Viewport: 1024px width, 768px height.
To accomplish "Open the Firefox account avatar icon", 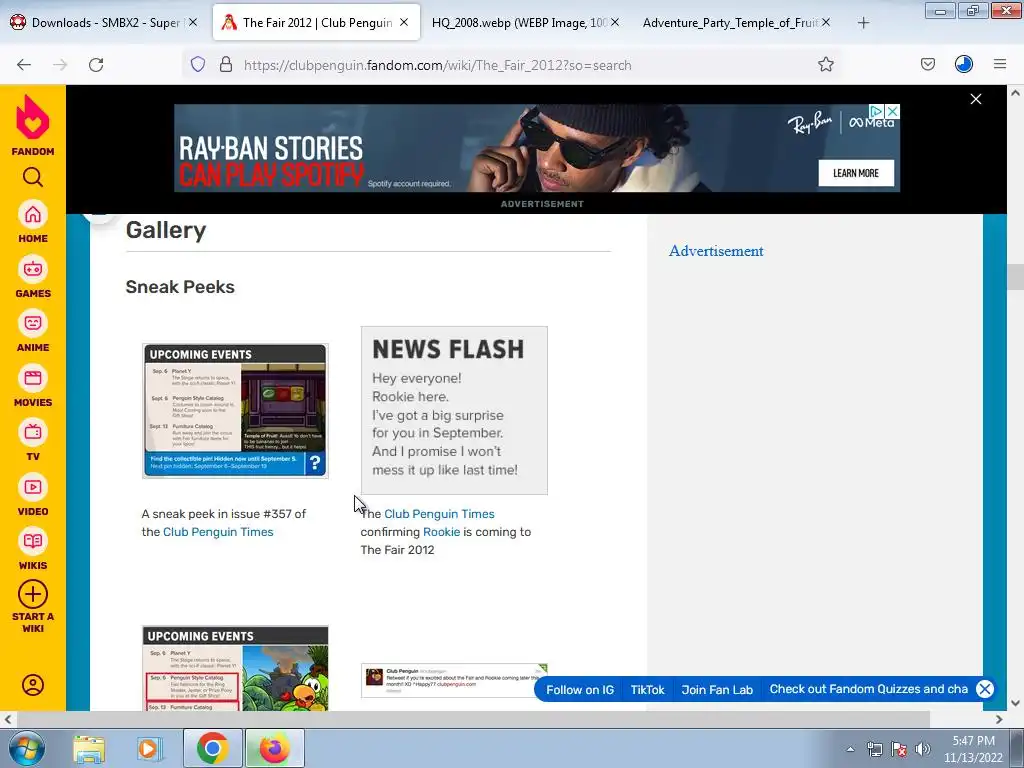I will 964,64.
